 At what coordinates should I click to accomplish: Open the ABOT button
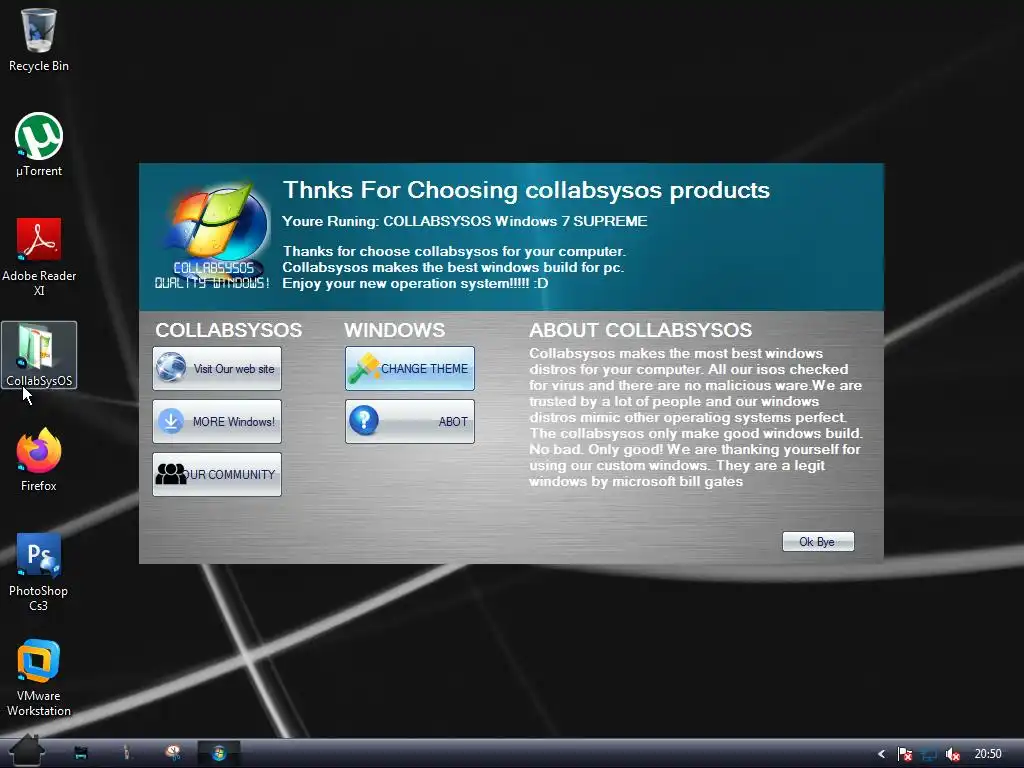[x=409, y=421]
